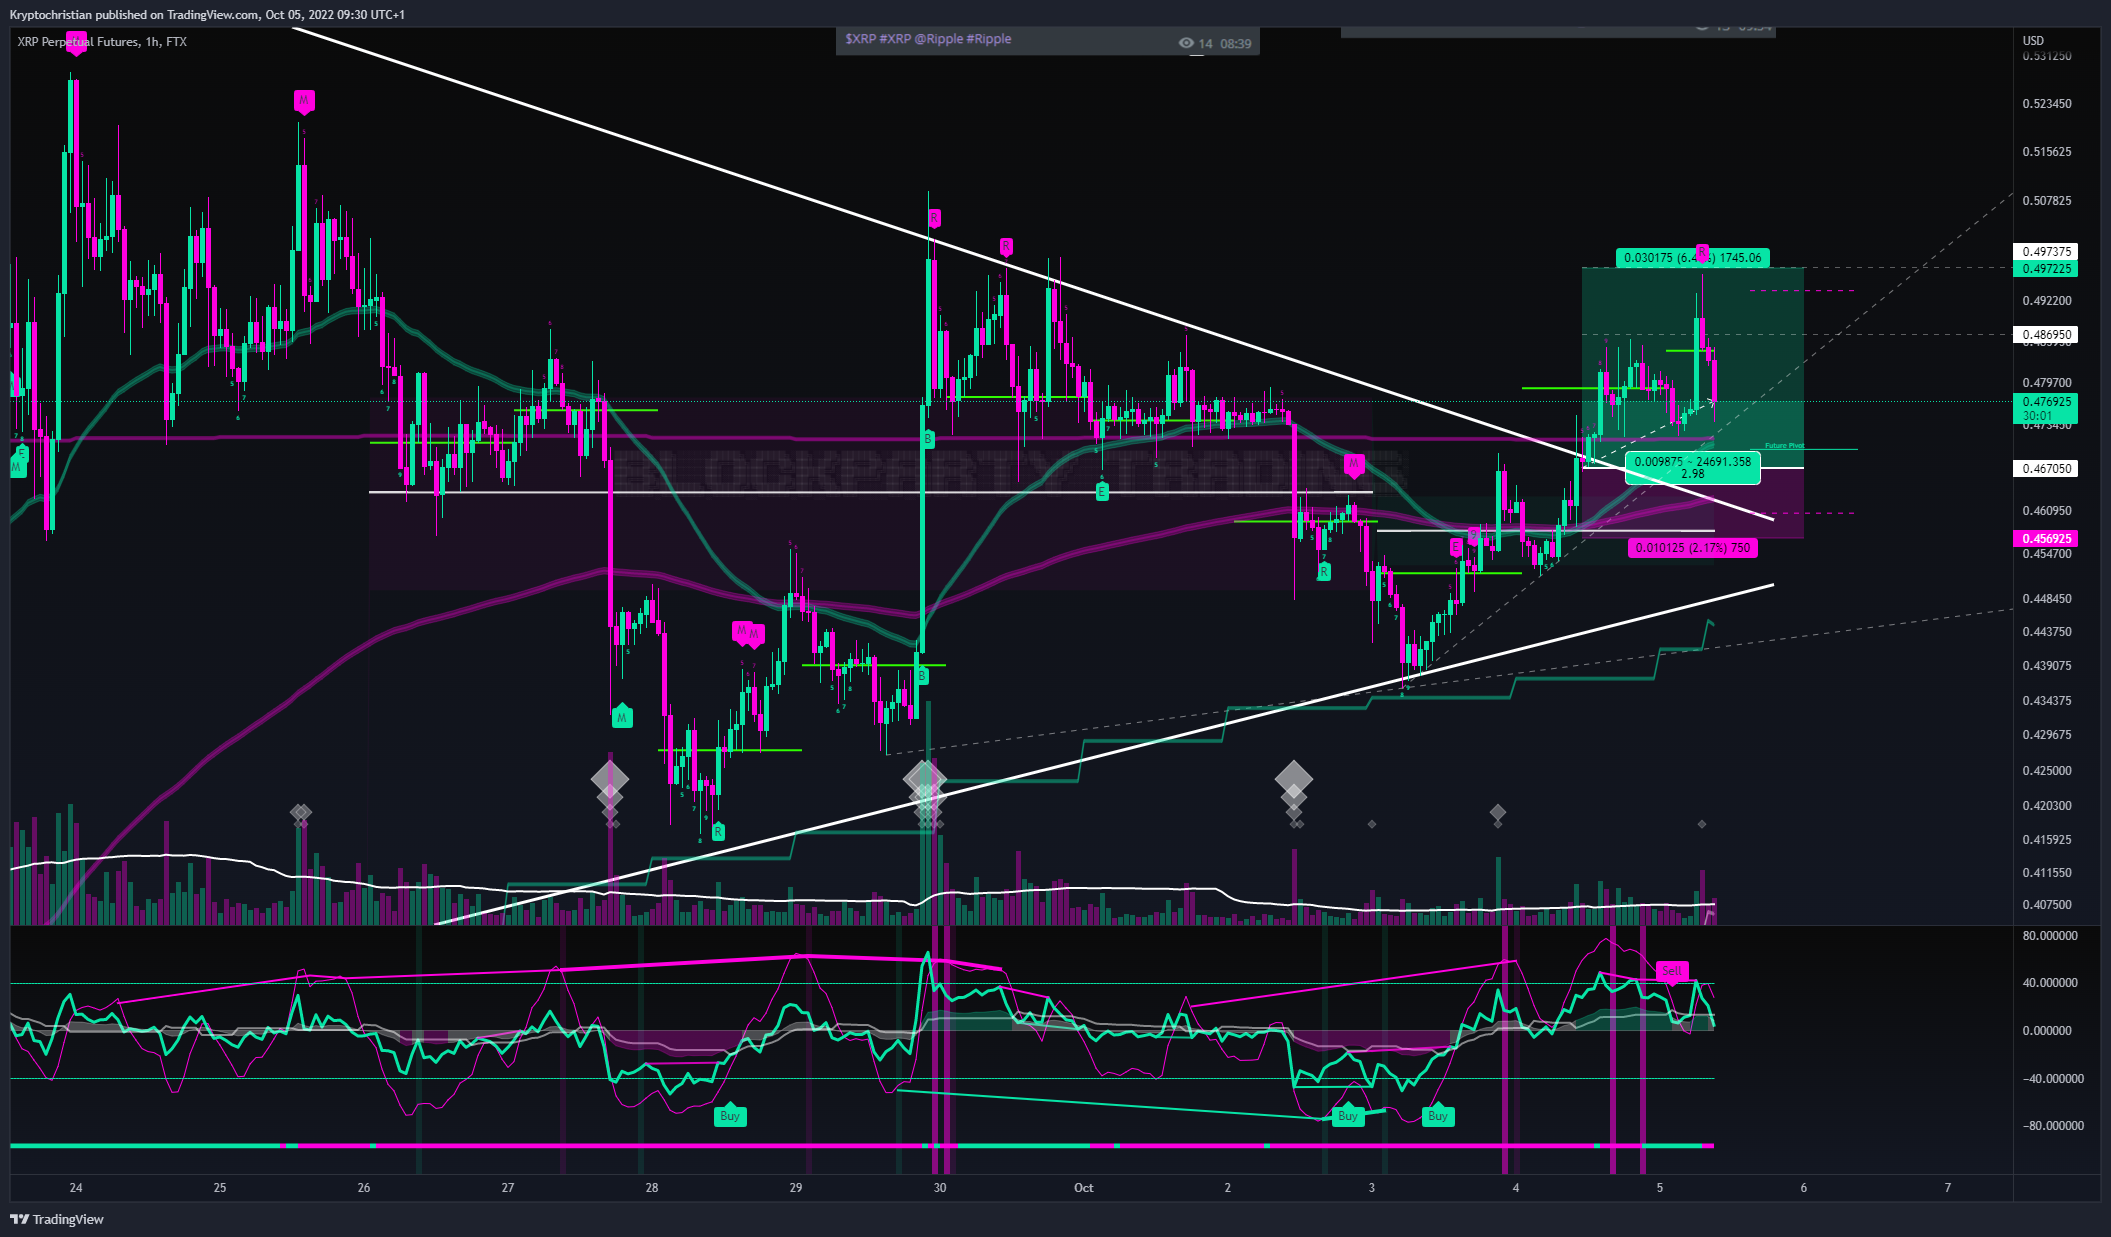Click the eye views icon beside 14
Screen dimensions: 2111x1237
1186,43
